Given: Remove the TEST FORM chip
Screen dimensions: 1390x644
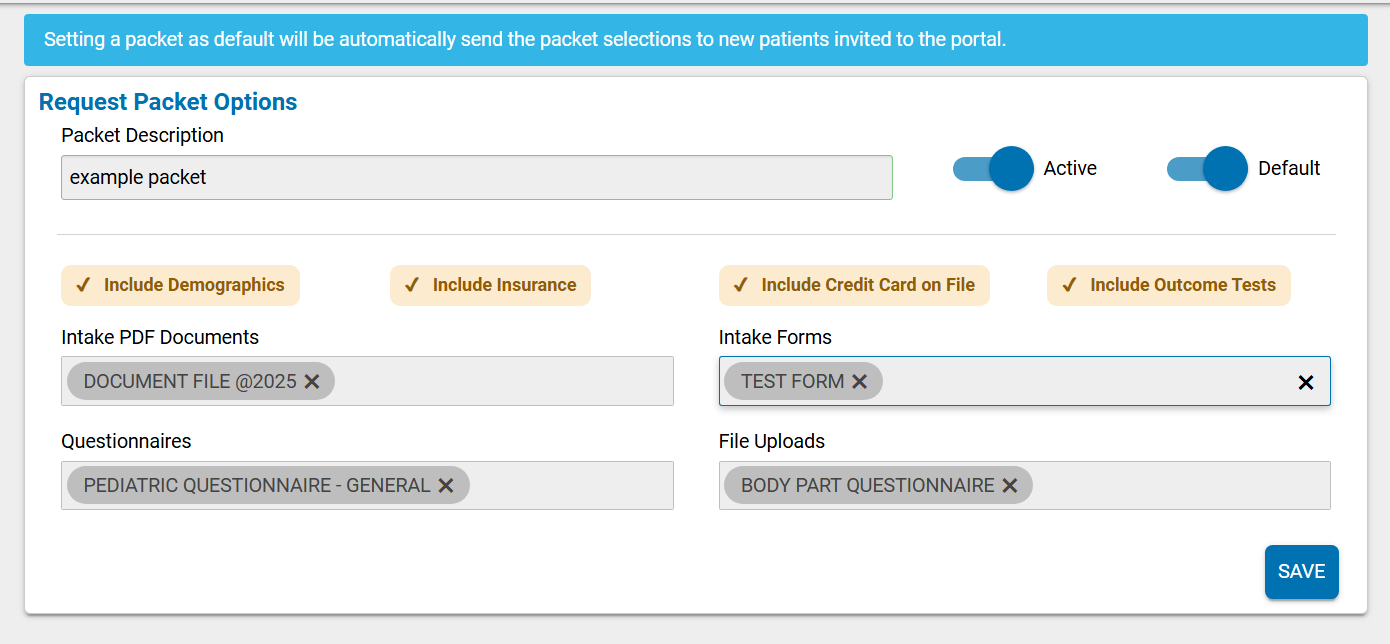Looking at the screenshot, I should pos(859,382).
